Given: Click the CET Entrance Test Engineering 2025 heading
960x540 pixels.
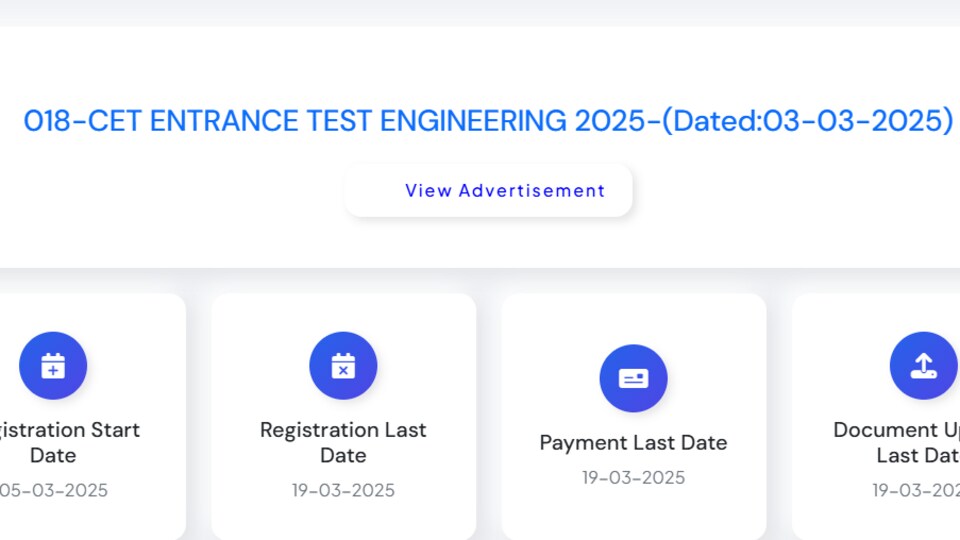Looking at the screenshot, I should pyautogui.click(x=488, y=121).
